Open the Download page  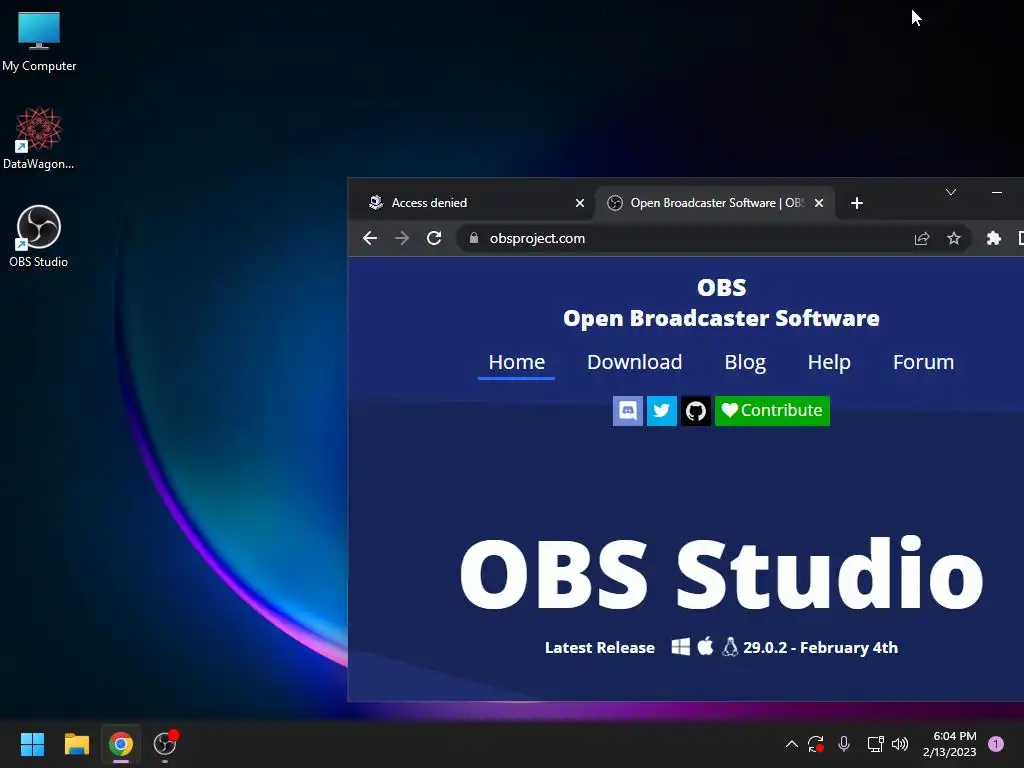click(x=634, y=362)
